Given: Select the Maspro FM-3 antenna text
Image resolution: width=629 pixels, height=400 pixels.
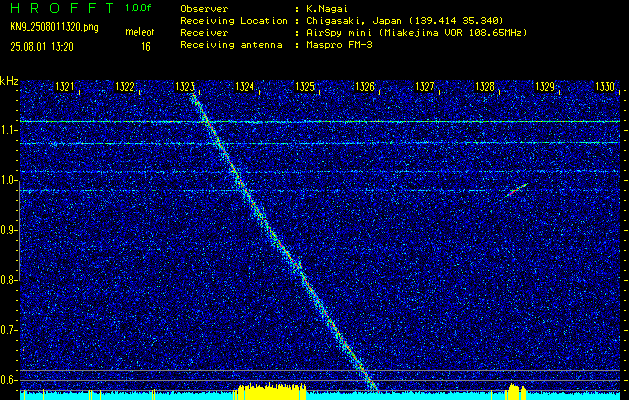Looking at the screenshot, I should 338,45.
